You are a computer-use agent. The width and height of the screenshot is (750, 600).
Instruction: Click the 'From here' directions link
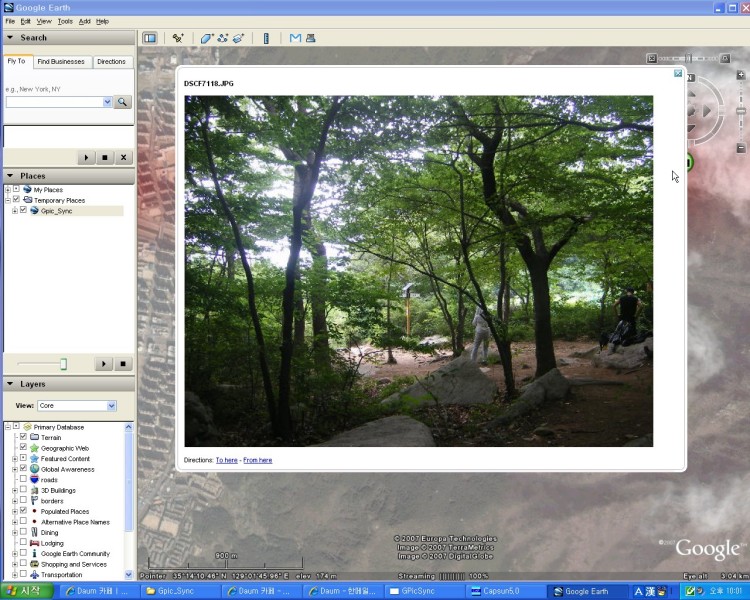(257, 460)
